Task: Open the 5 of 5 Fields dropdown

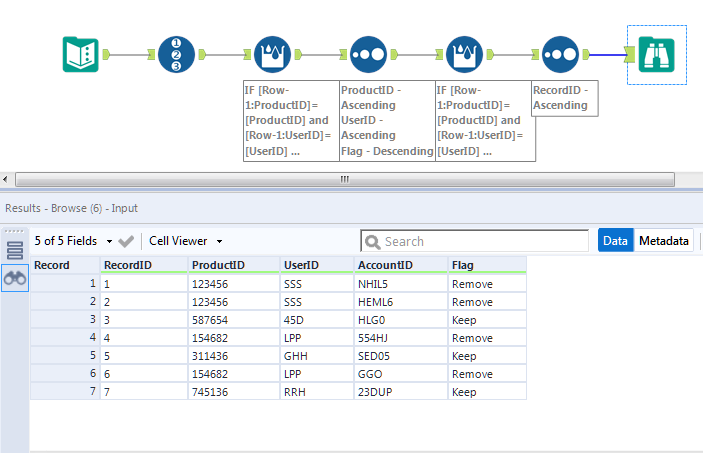Action: (x=73, y=241)
